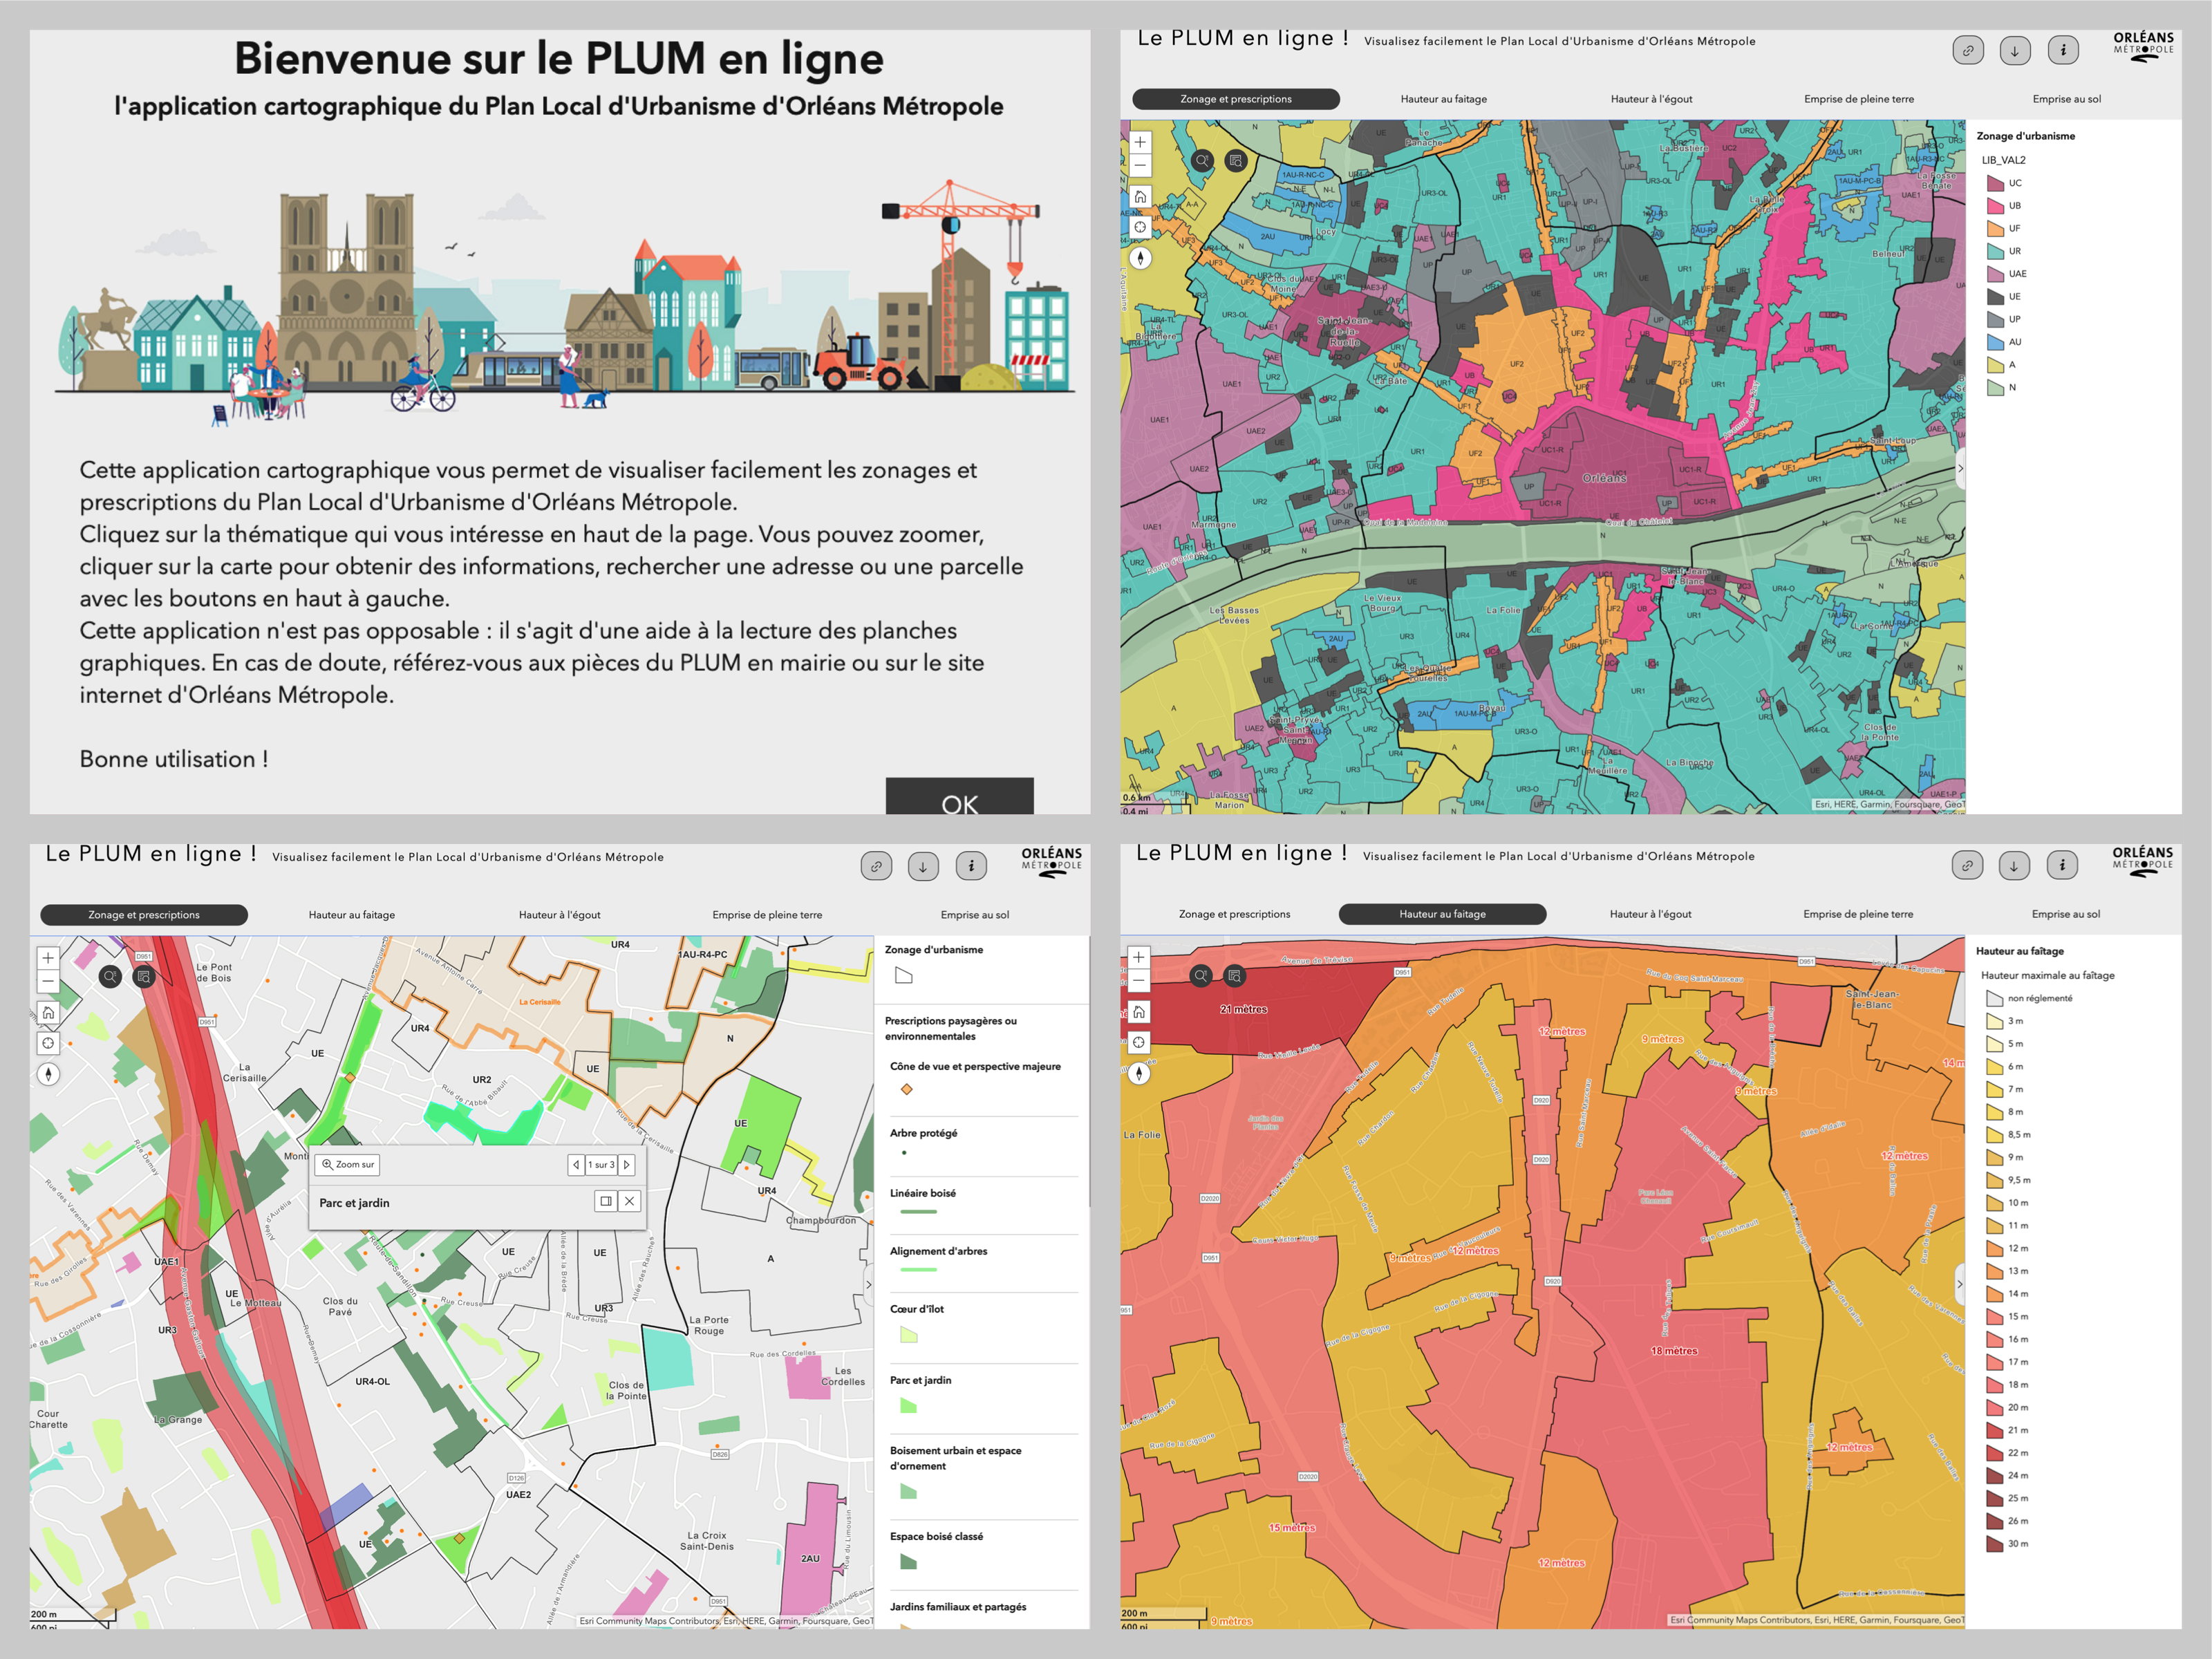Click the Parc et jardin legend swatch
Screen dimensions: 2212x1659
(x=908, y=1406)
